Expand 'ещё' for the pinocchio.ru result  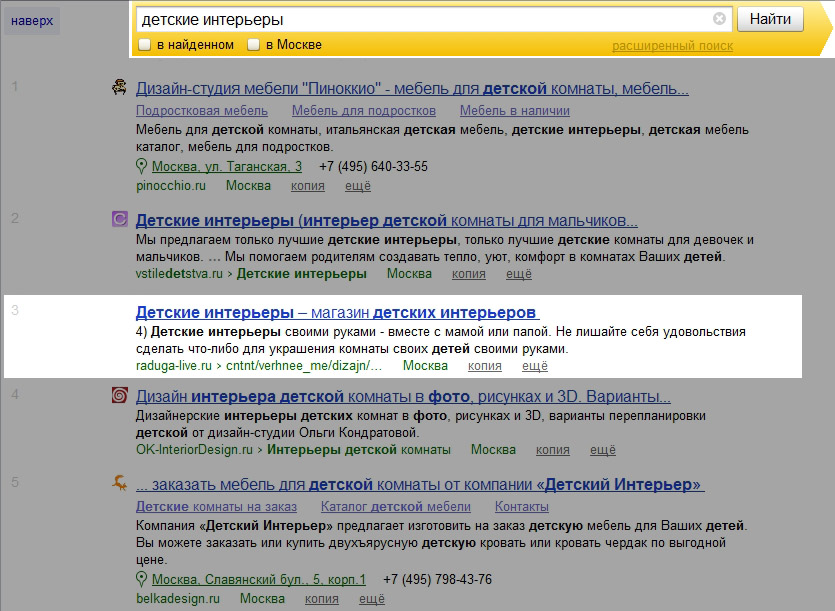358,186
